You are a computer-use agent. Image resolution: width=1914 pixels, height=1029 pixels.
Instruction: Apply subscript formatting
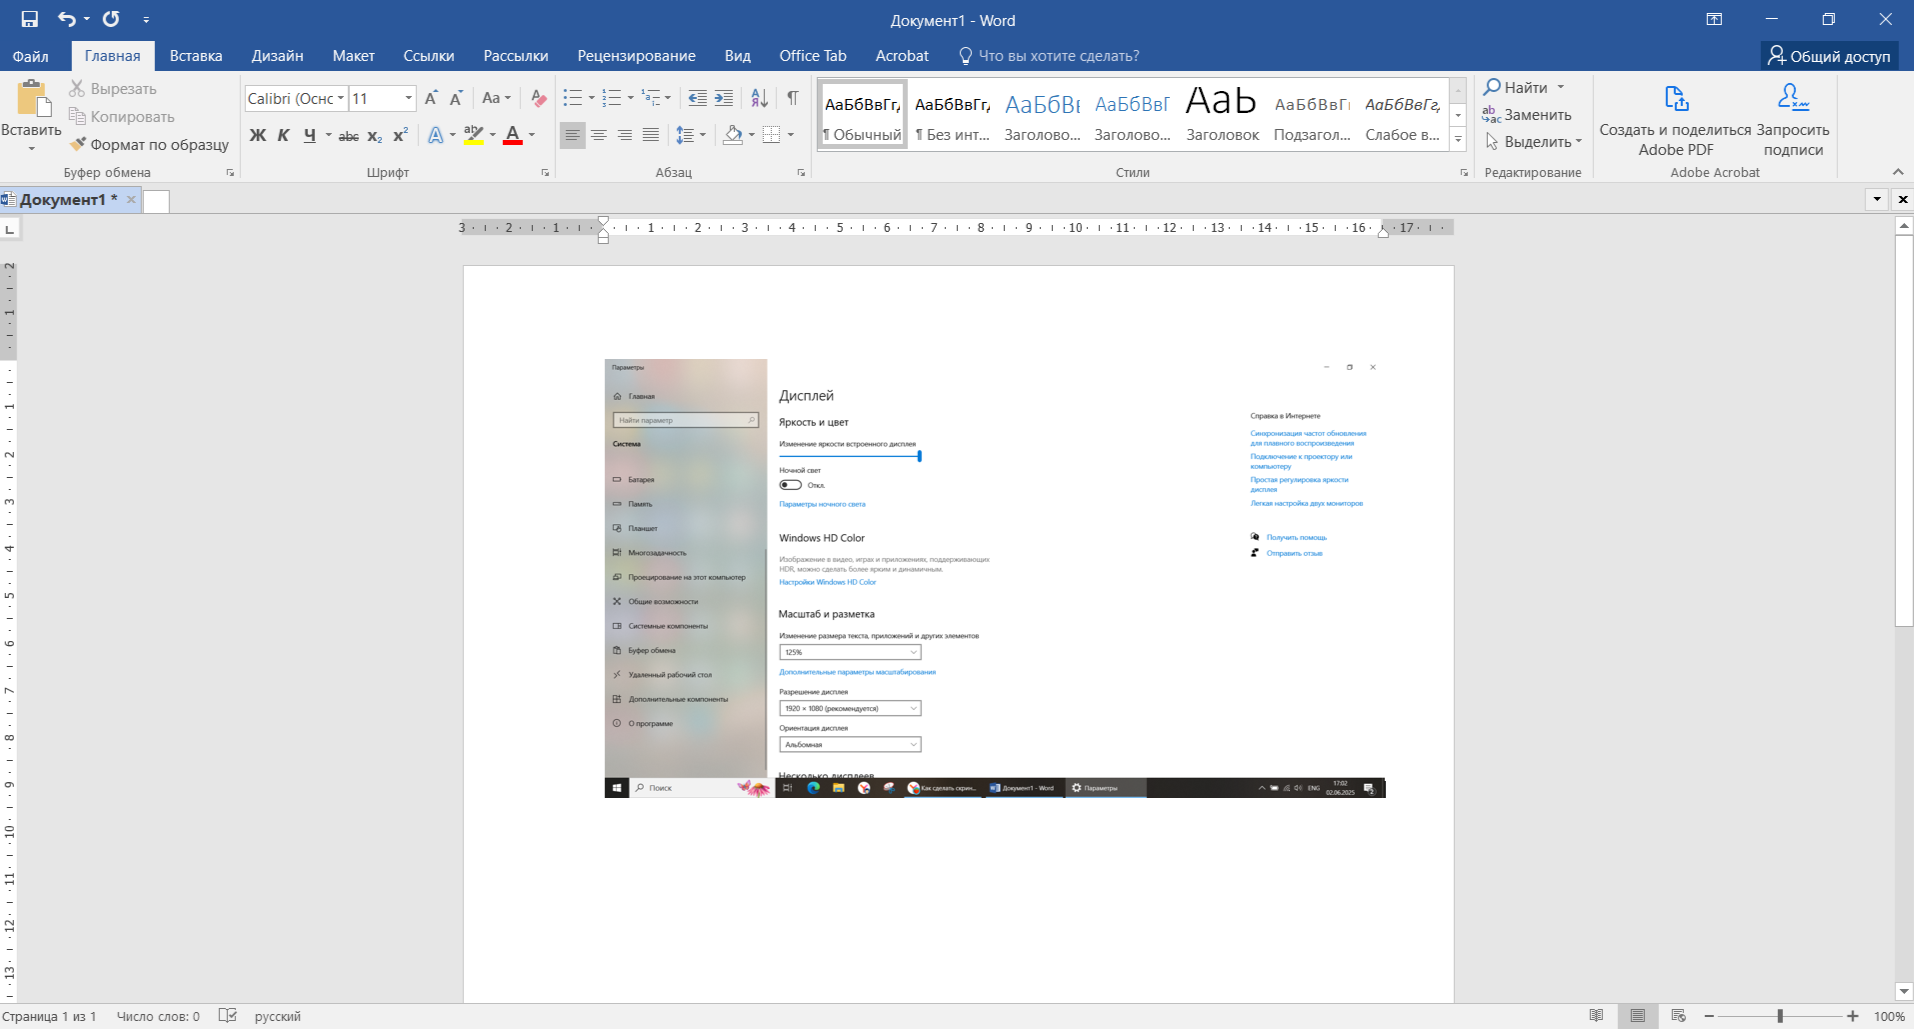(x=375, y=136)
